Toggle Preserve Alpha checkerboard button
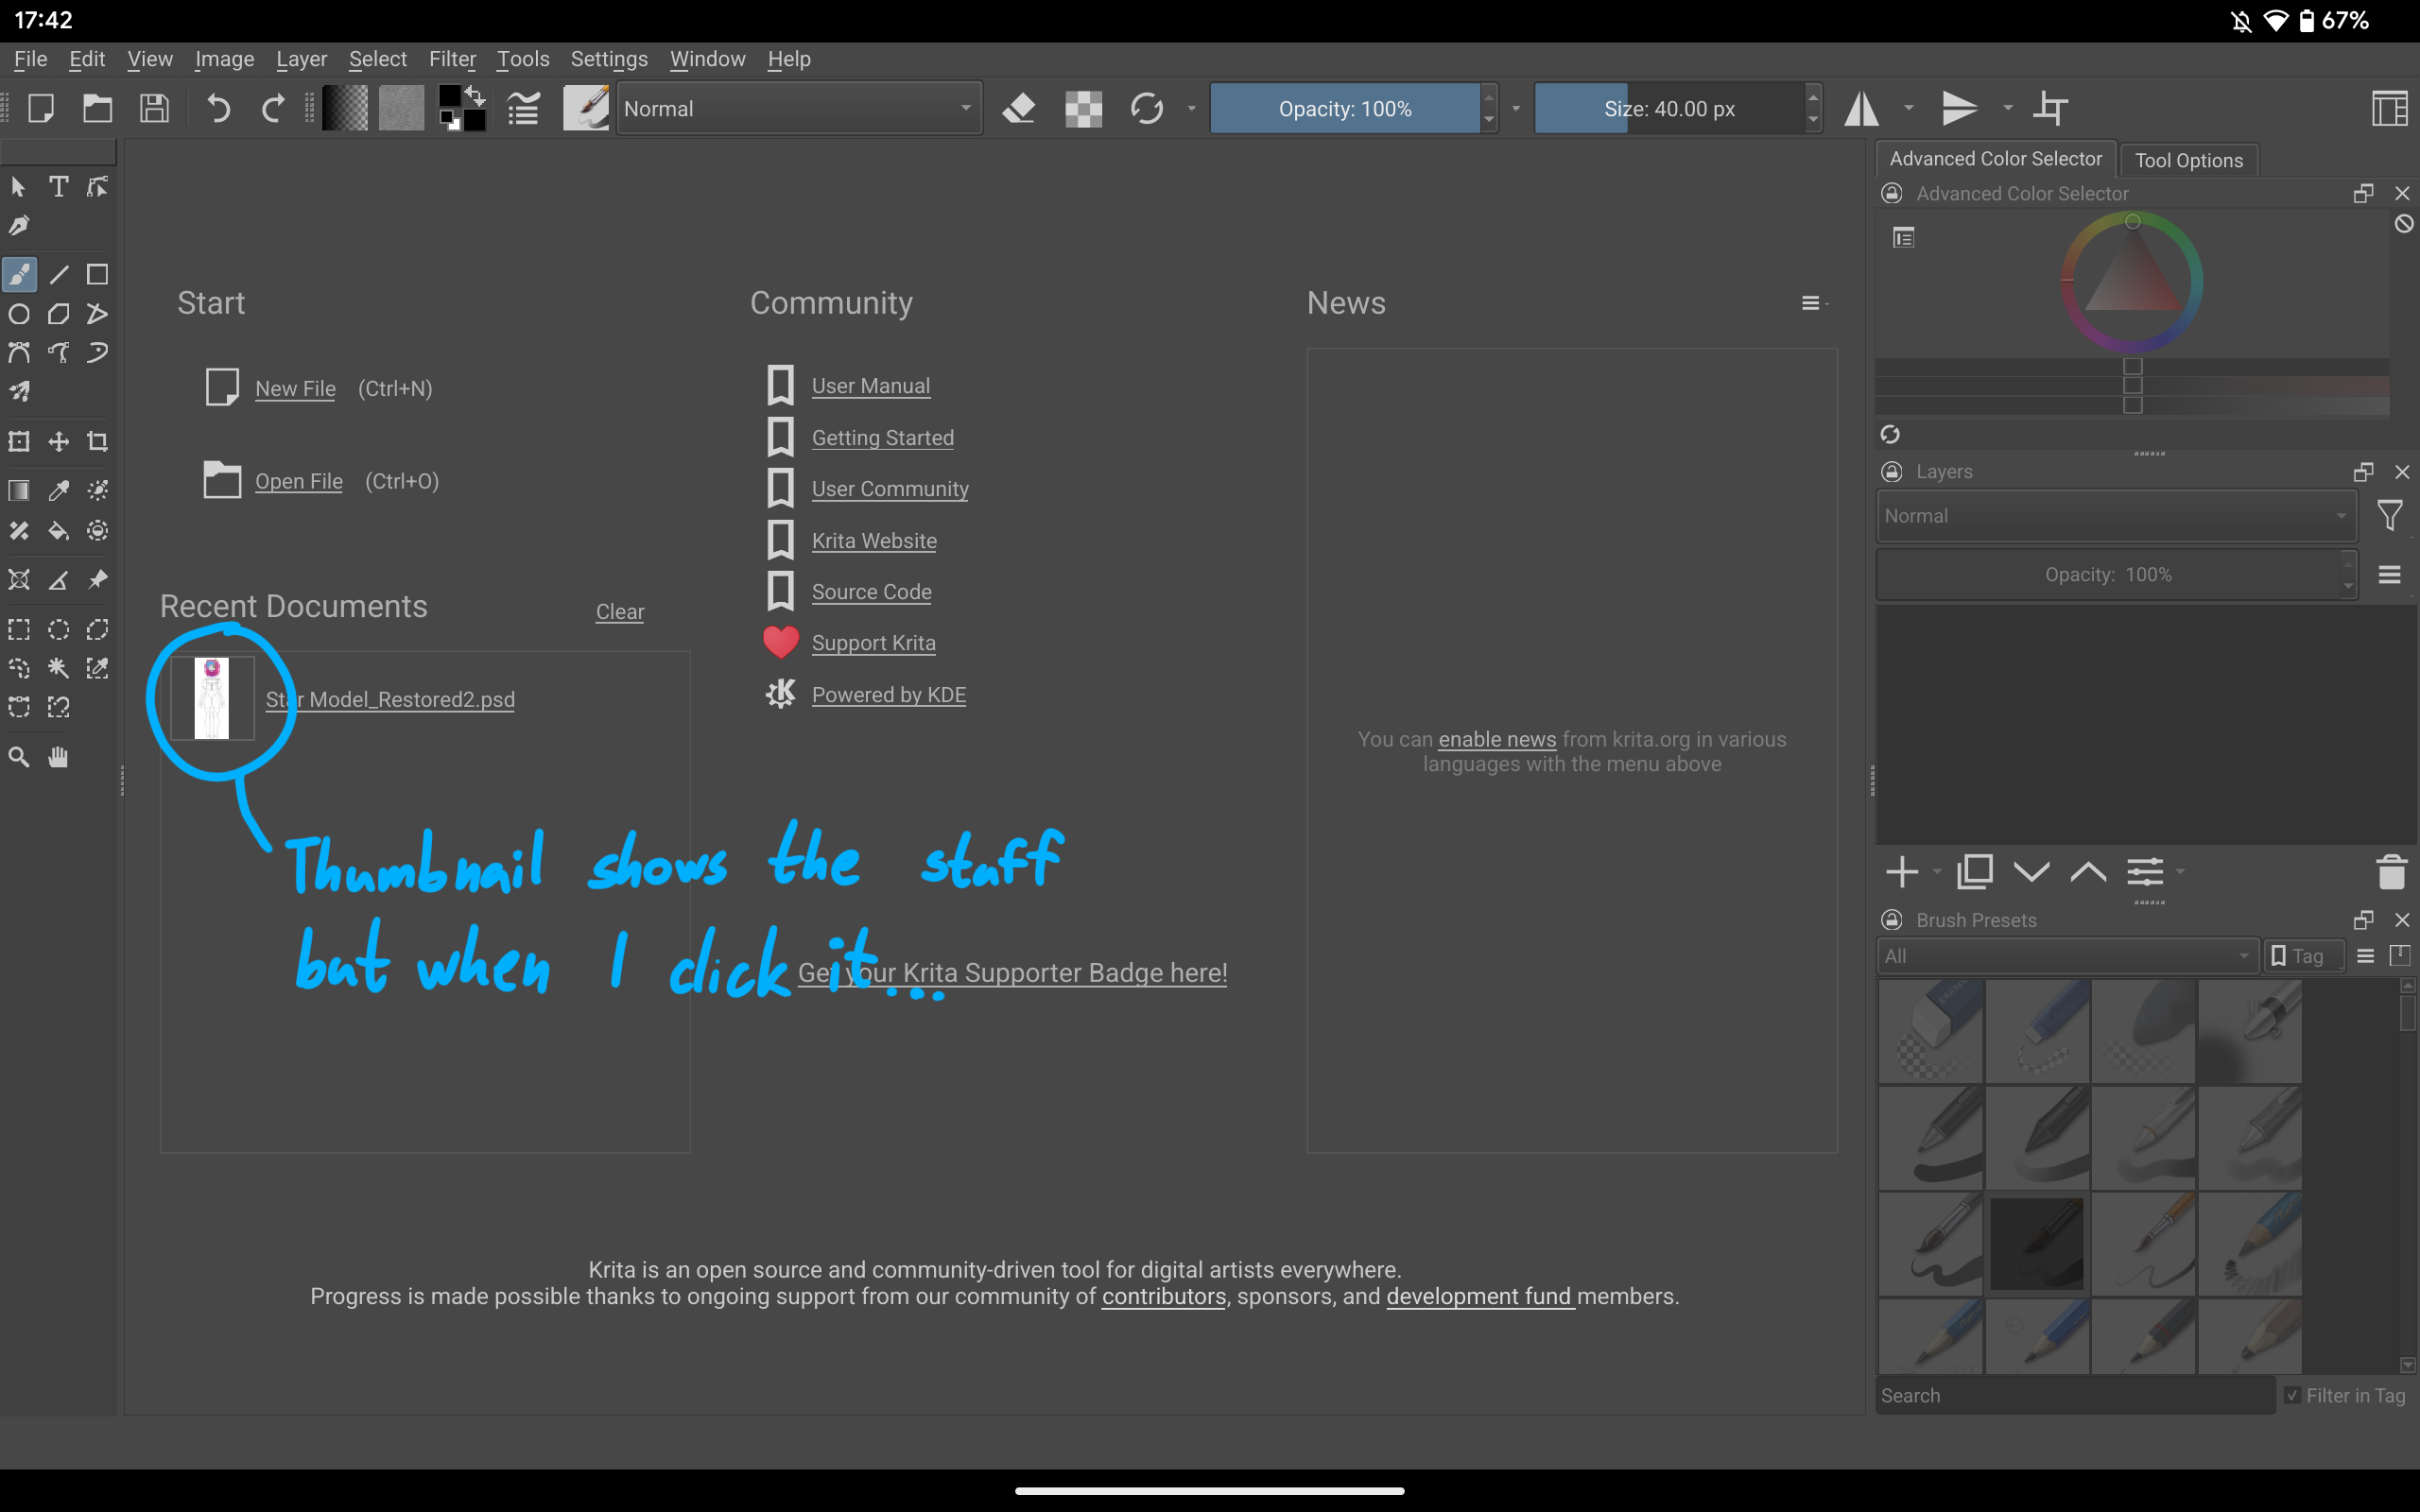The height and width of the screenshot is (1512, 2420). pos(1083,108)
